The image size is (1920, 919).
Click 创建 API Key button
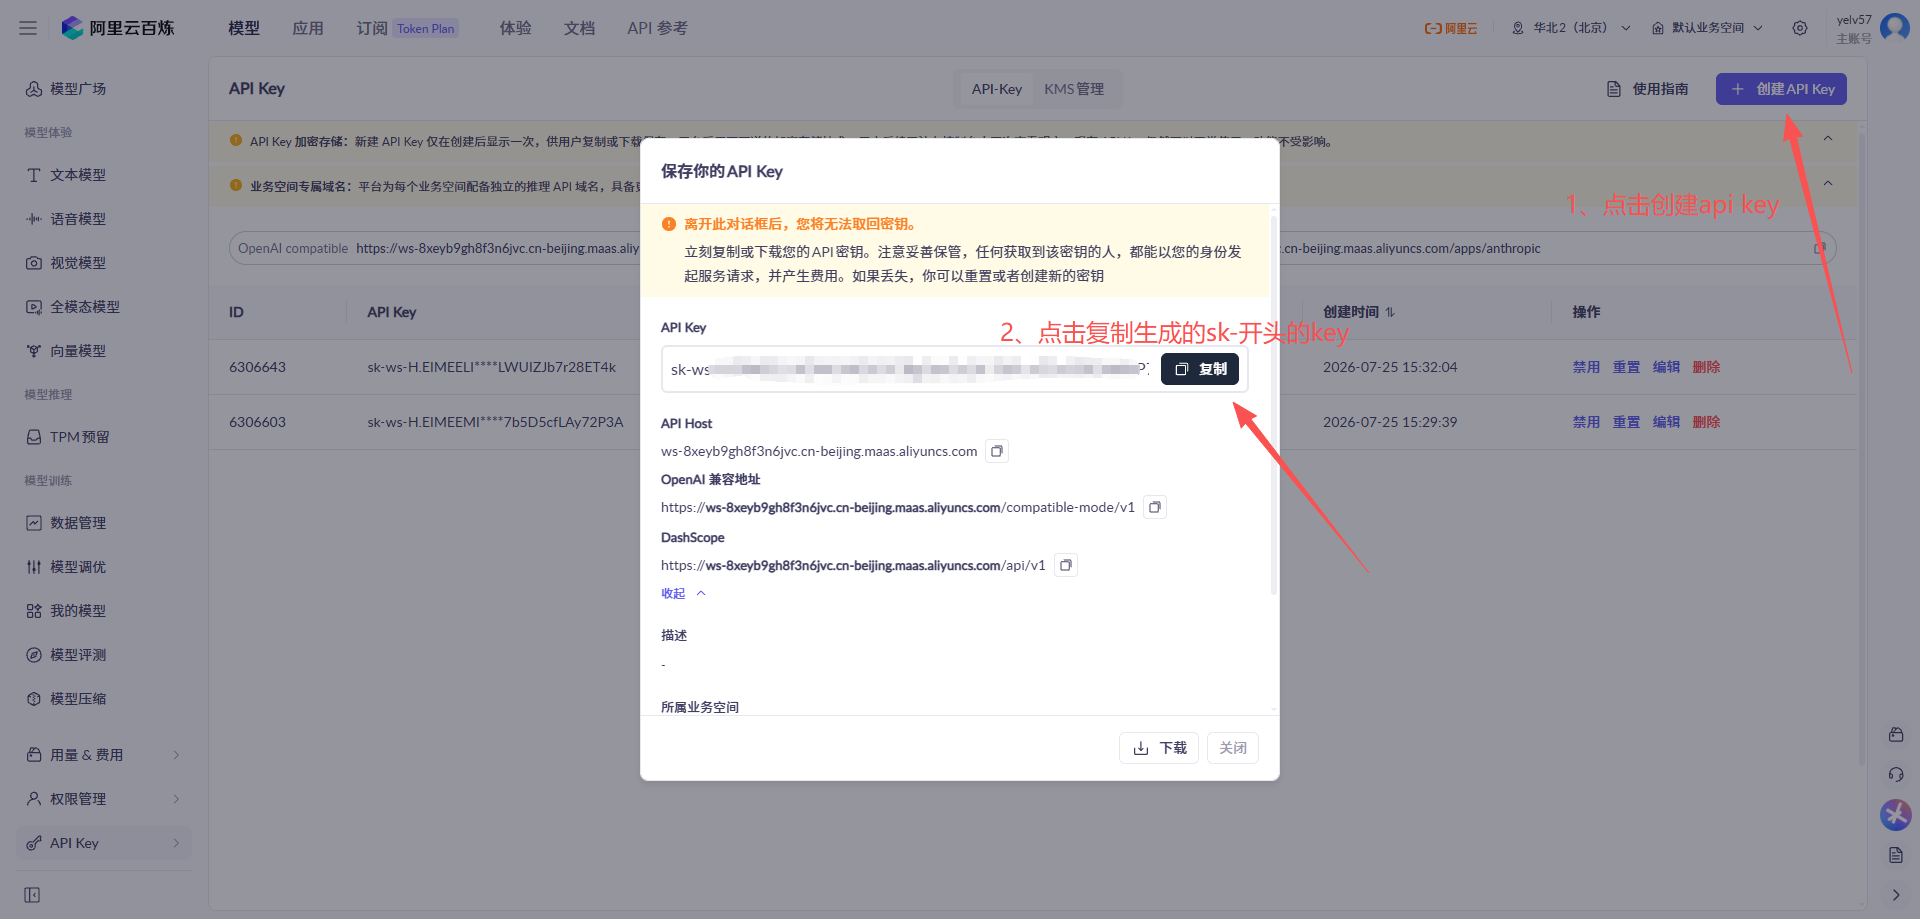tap(1782, 89)
